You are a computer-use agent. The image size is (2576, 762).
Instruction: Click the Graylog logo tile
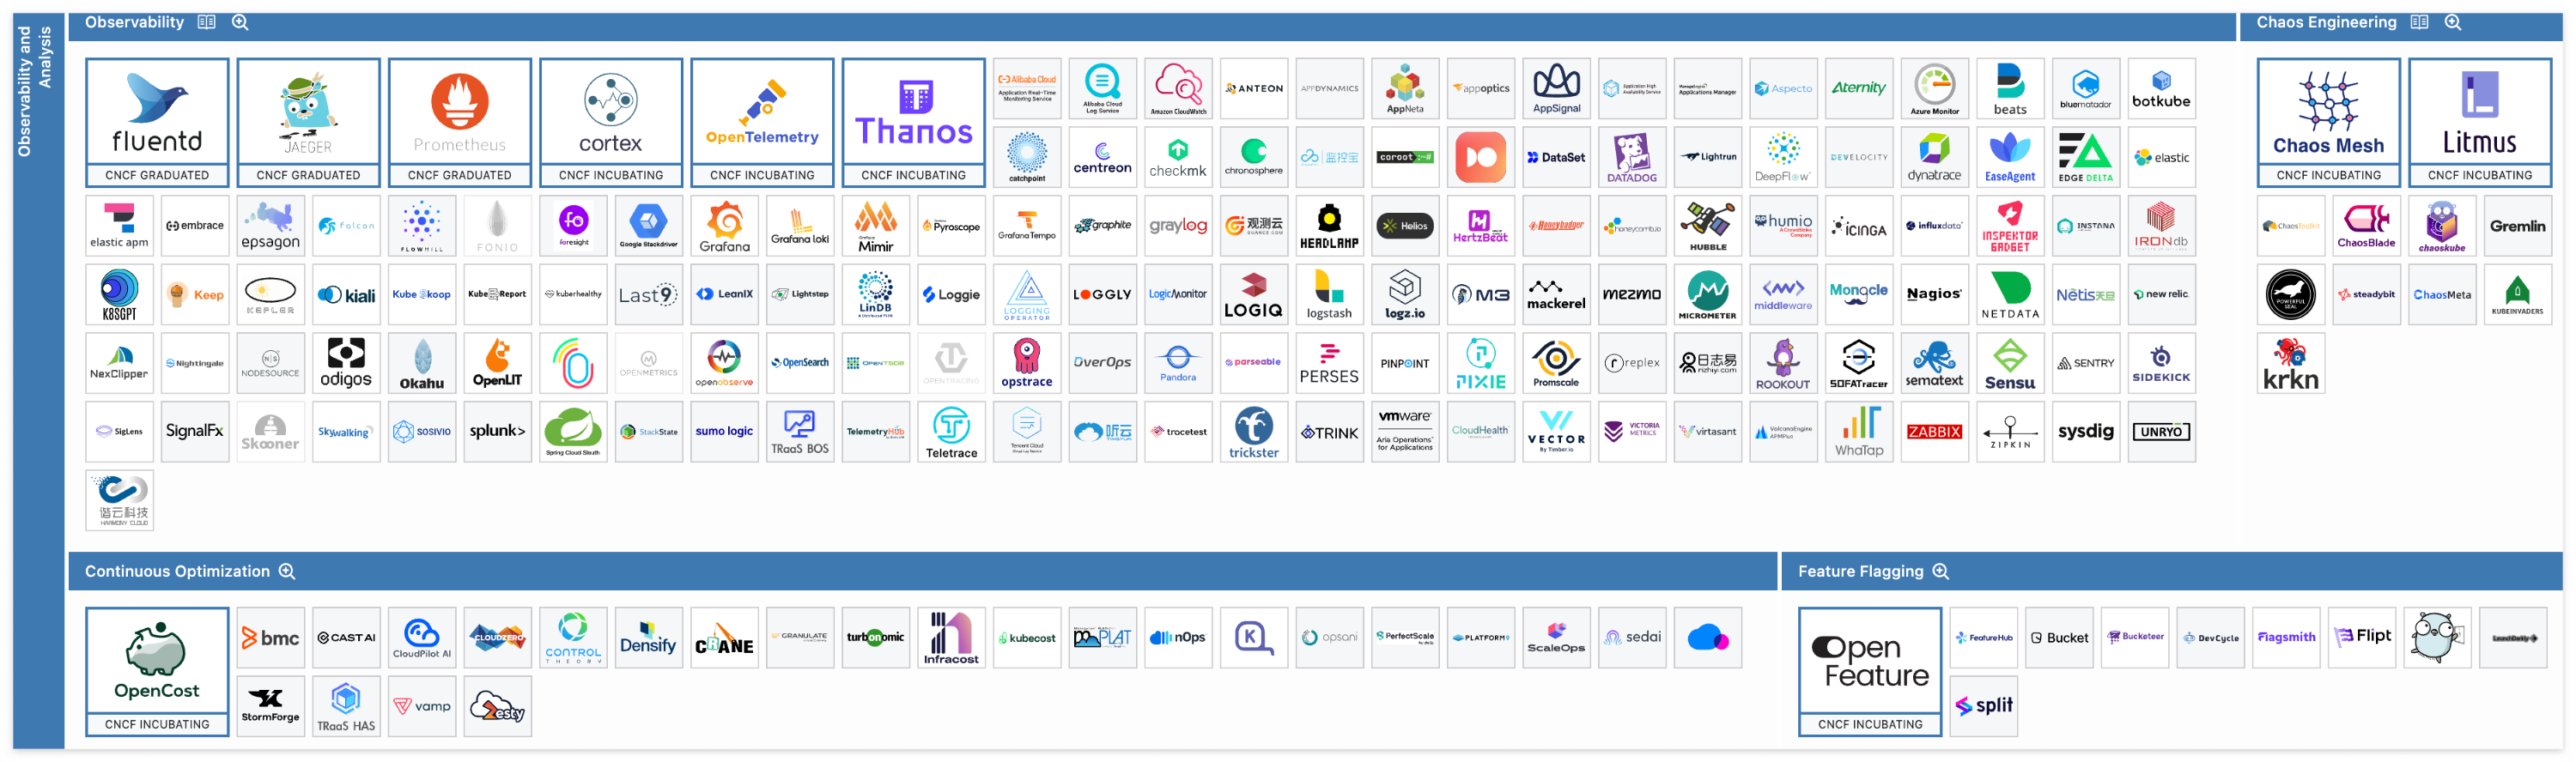point(1178,226)
